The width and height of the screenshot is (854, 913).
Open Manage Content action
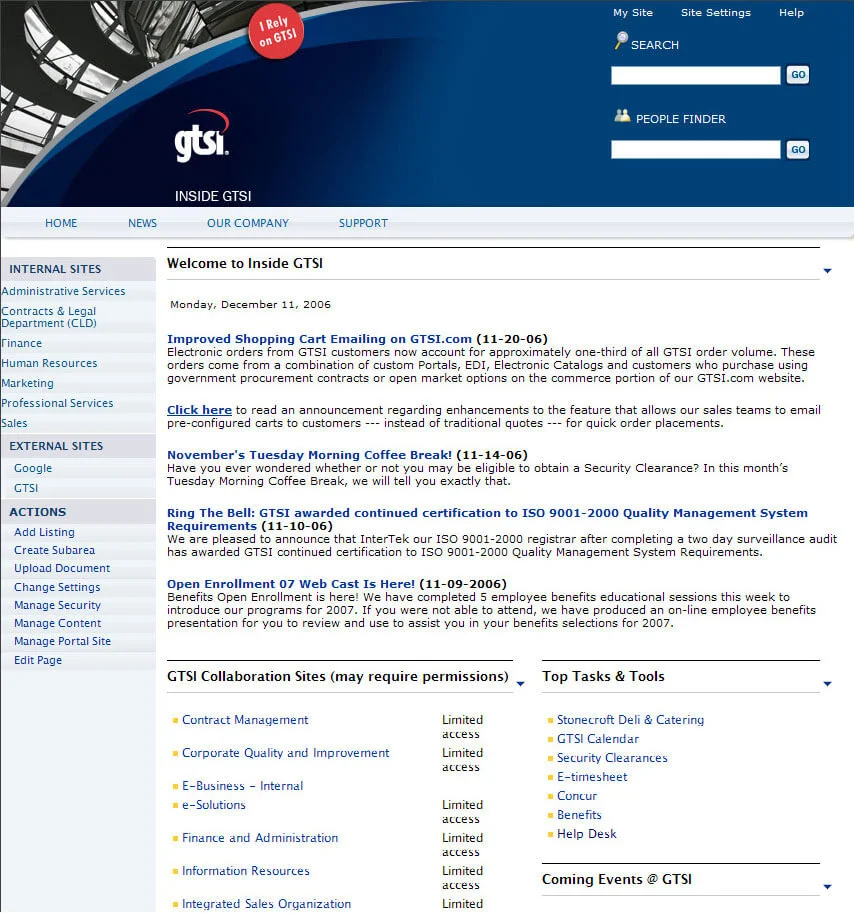click(58, 623)
